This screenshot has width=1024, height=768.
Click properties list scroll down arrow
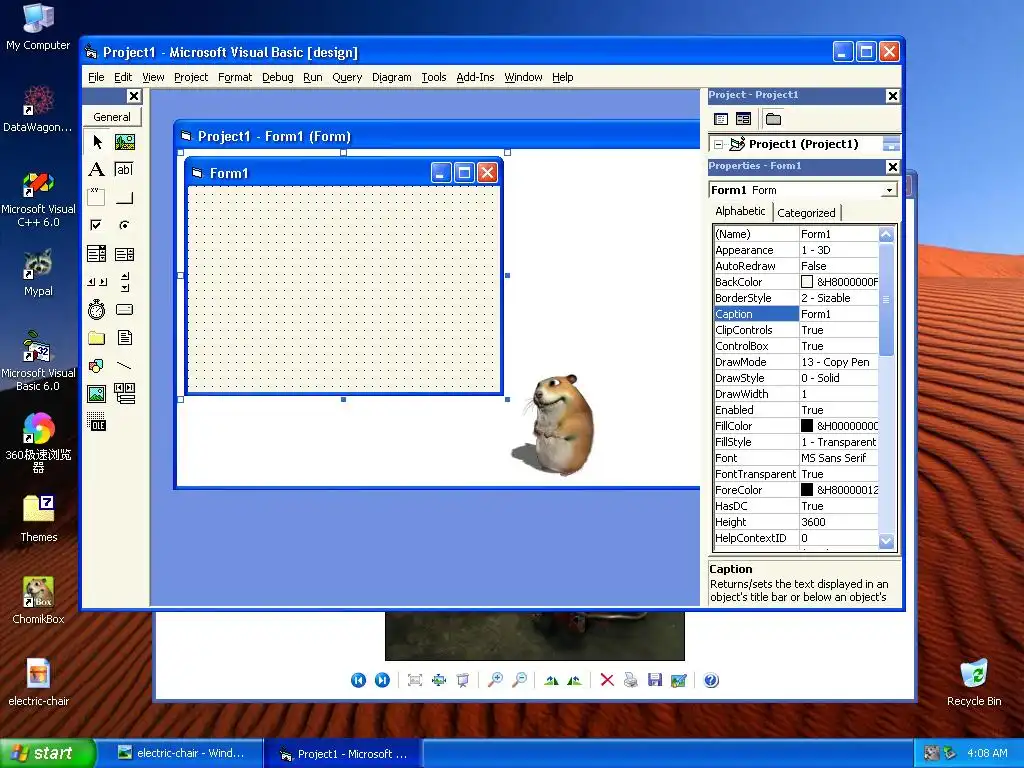pyautogui.click(x=886, y=541)
